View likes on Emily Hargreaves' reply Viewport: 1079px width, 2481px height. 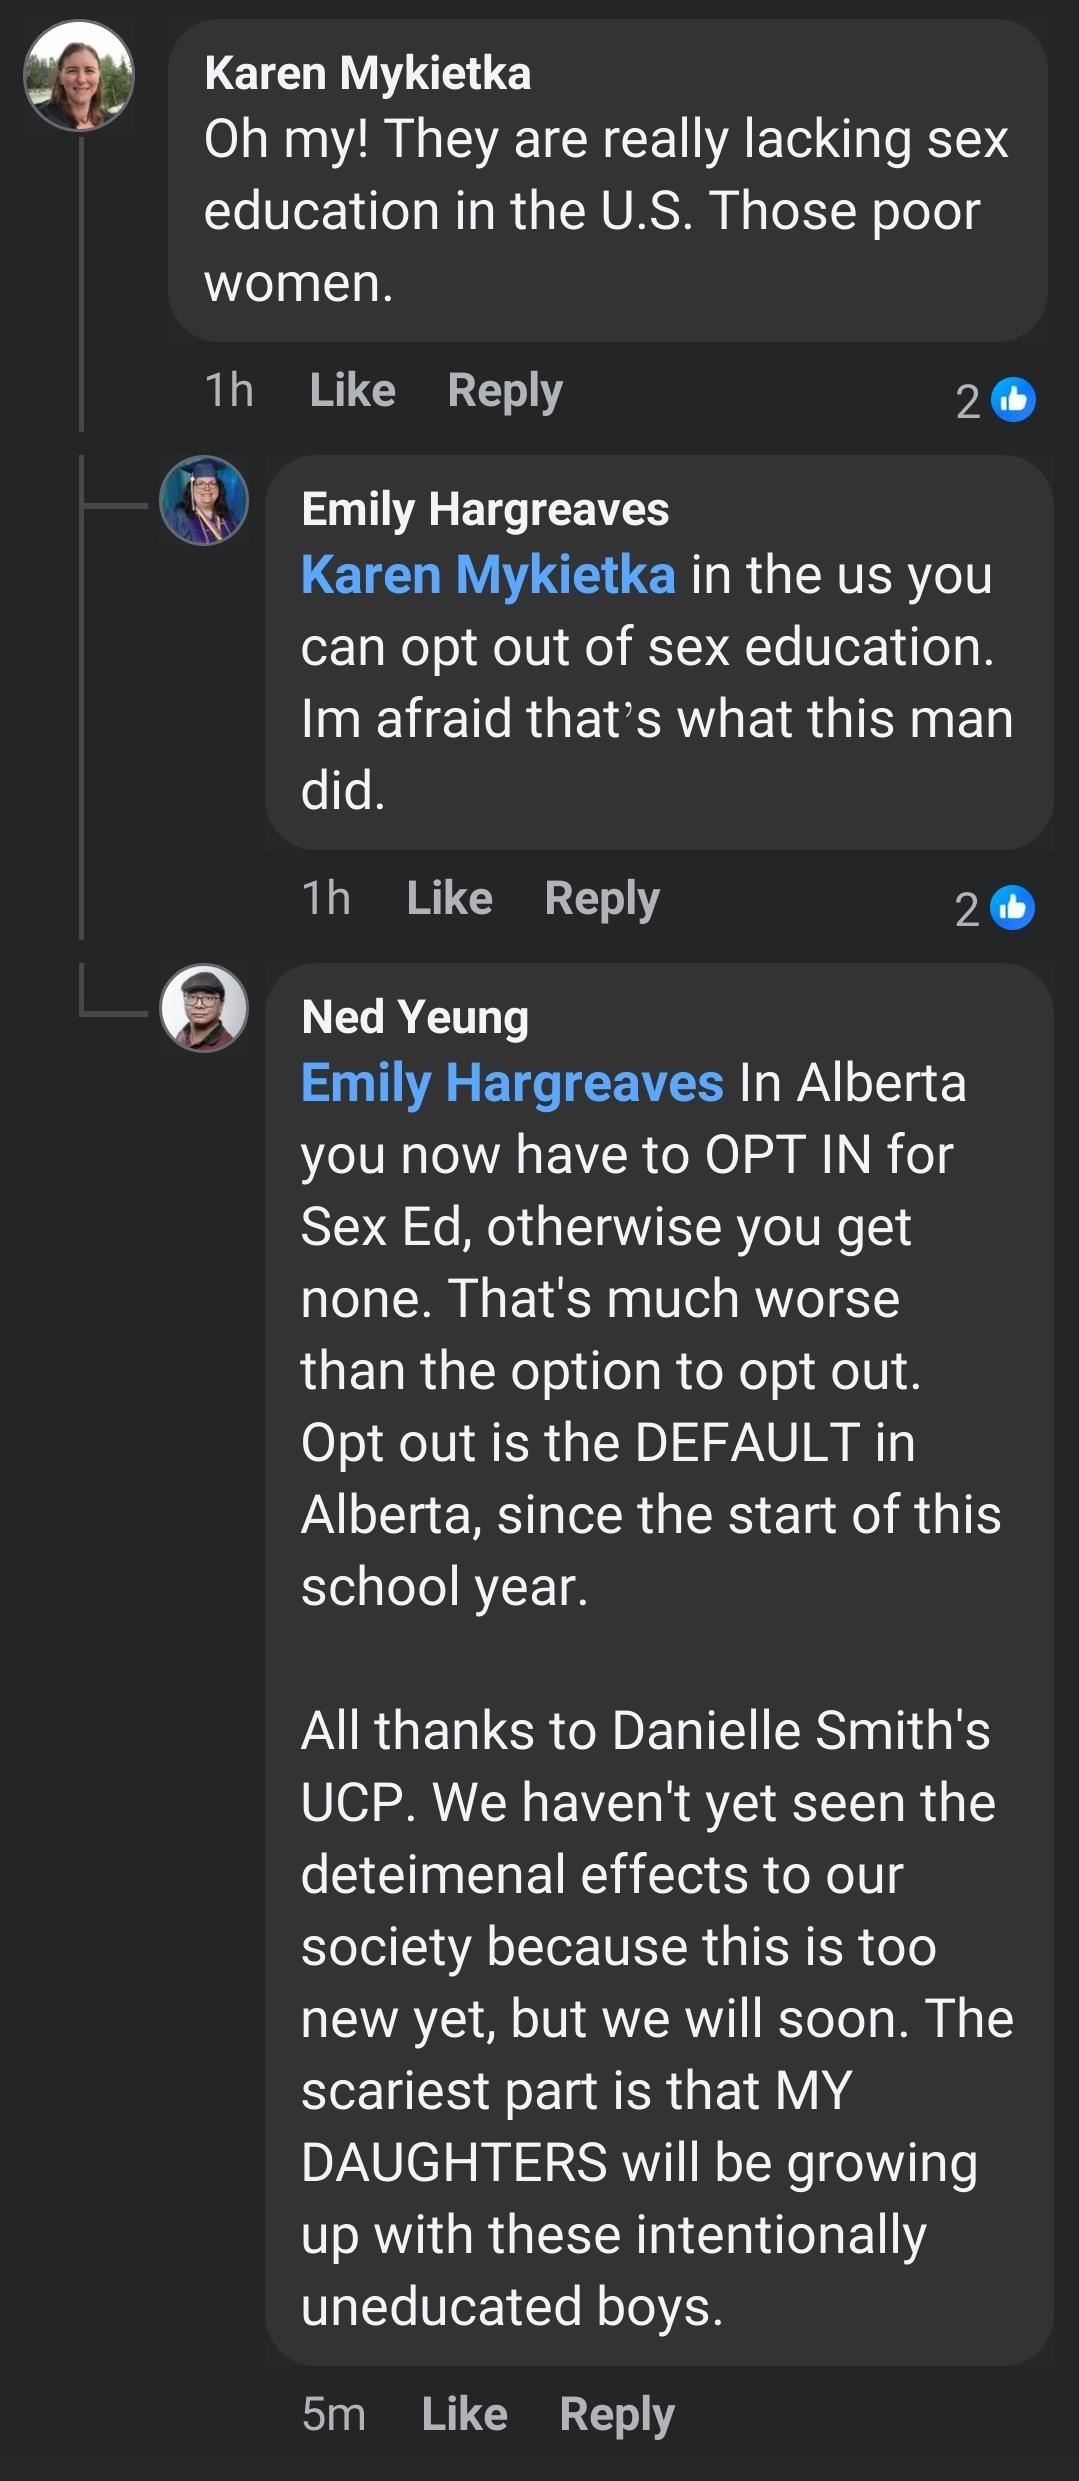click(x=995, y=908)
